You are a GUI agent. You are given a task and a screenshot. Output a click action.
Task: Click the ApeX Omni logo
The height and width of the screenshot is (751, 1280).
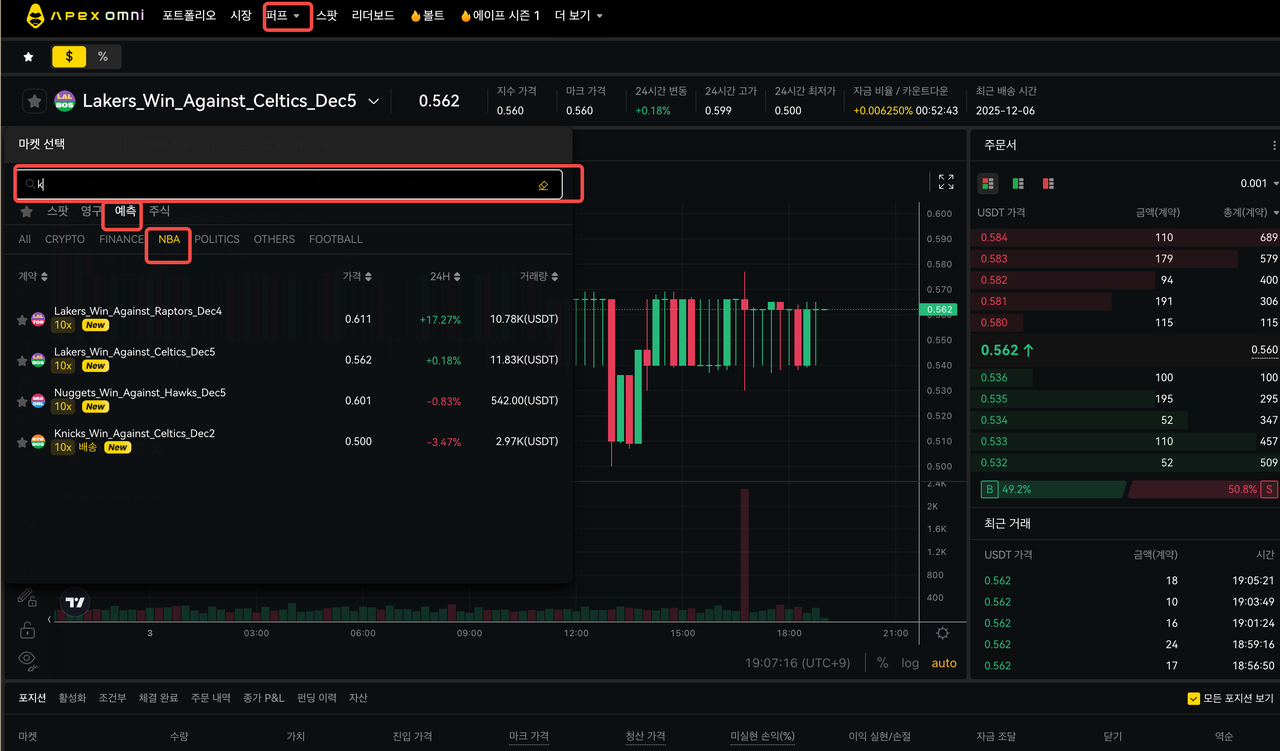click(x=85, y=16)
